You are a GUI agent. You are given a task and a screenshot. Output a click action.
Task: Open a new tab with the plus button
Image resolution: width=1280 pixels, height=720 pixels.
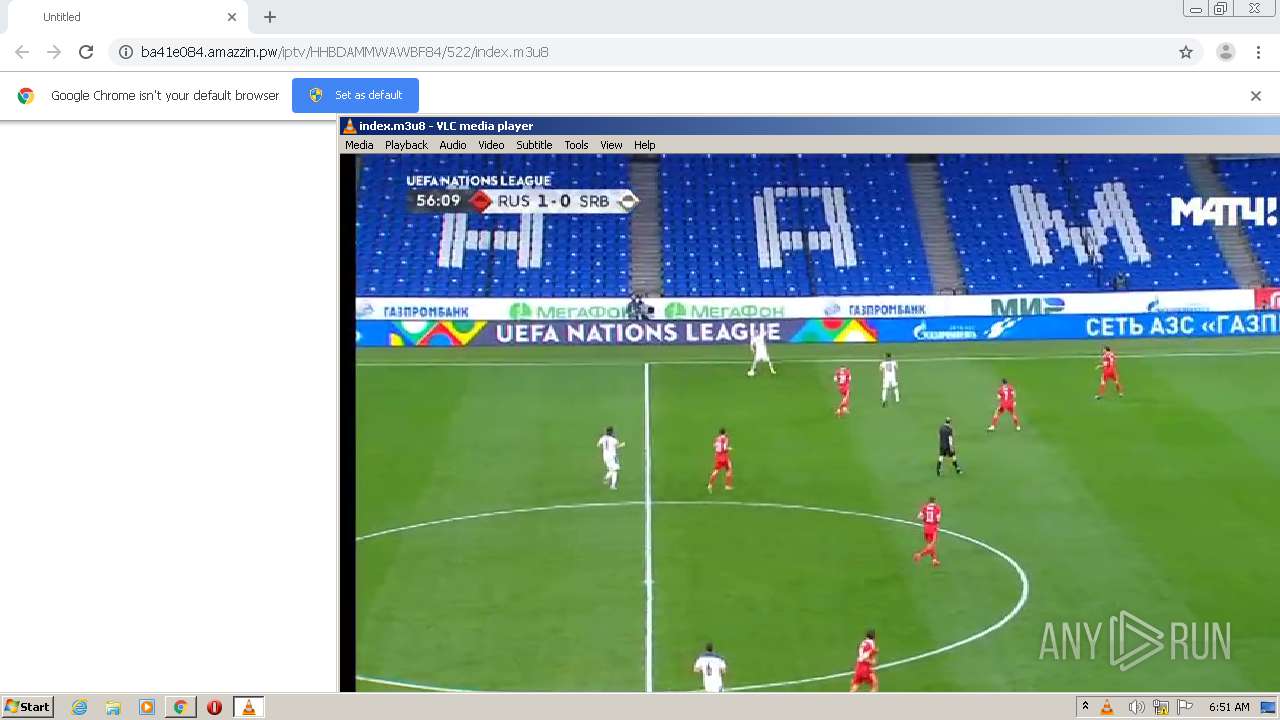click(270, 17)
